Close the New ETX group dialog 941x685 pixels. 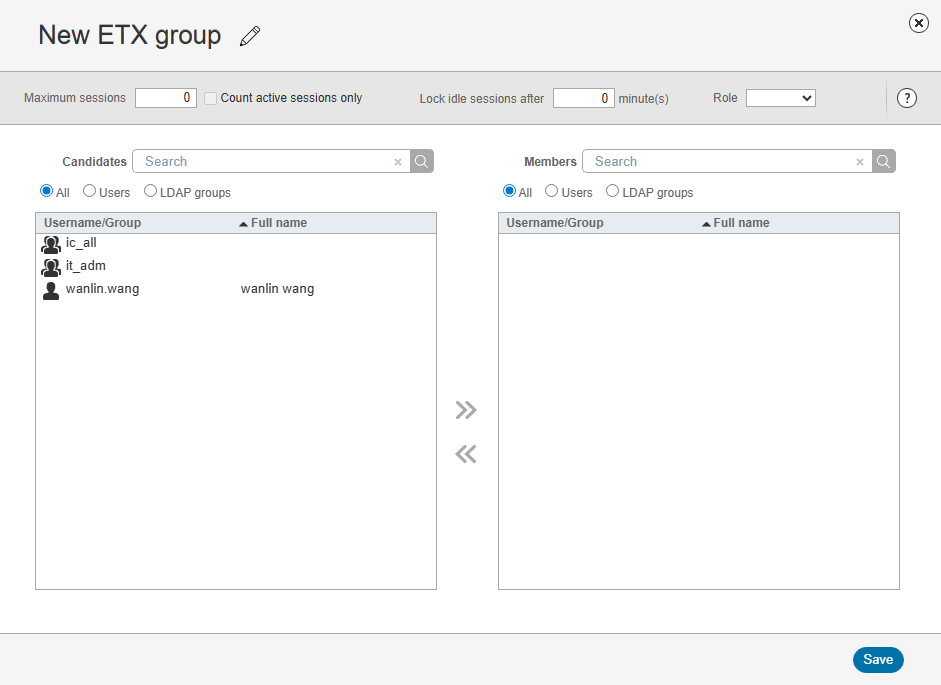coord(918,23)
